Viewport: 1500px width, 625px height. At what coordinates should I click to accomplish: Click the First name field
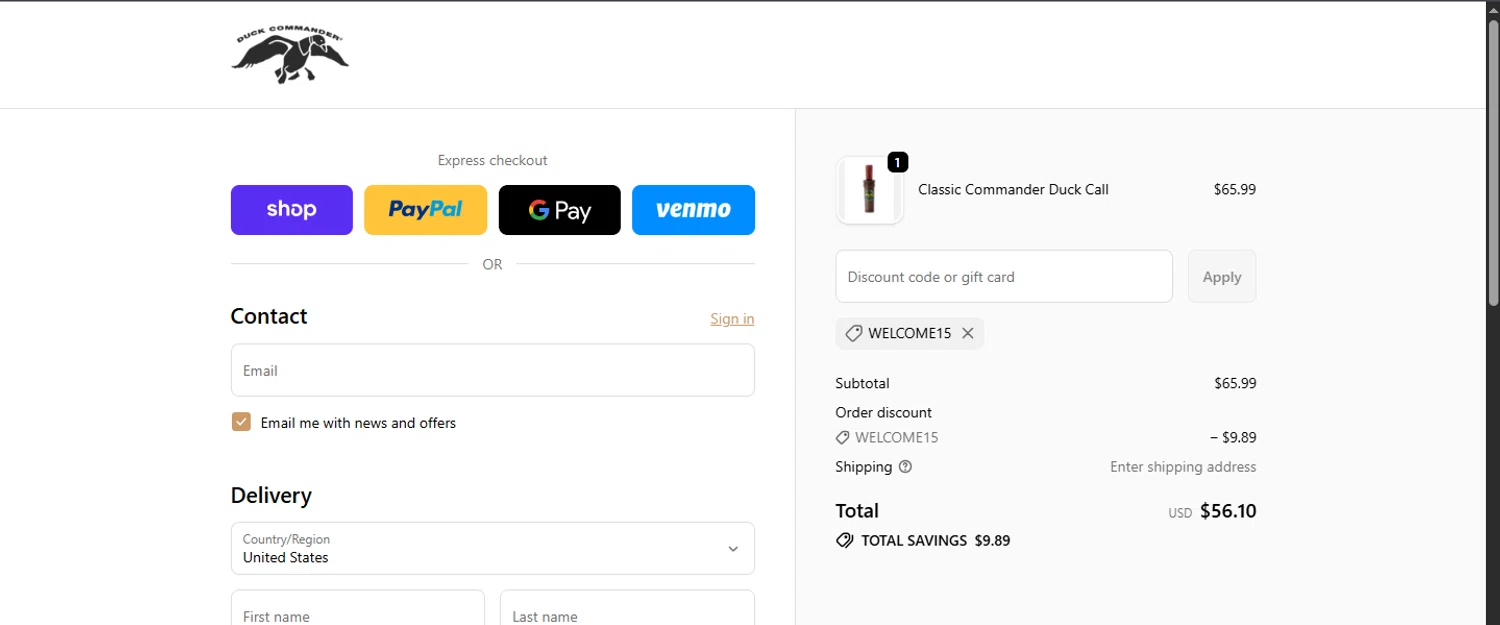358,608
